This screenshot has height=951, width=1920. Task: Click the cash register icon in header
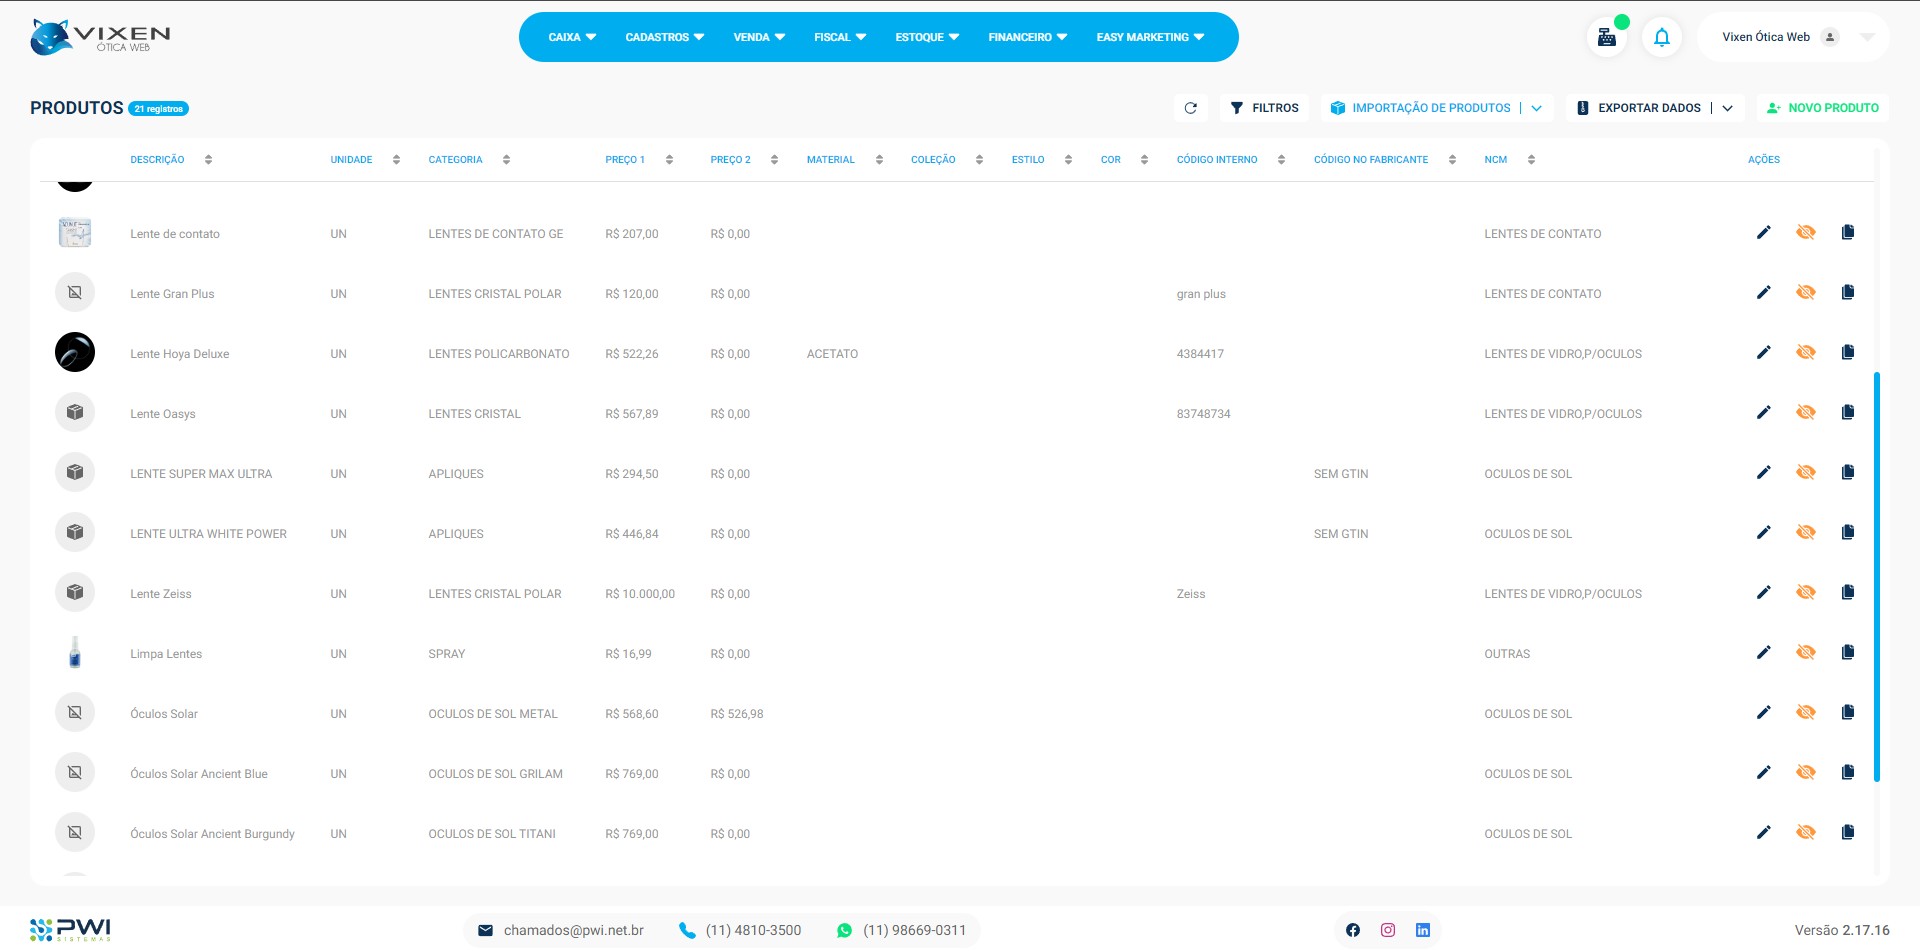coord(1606,38)
